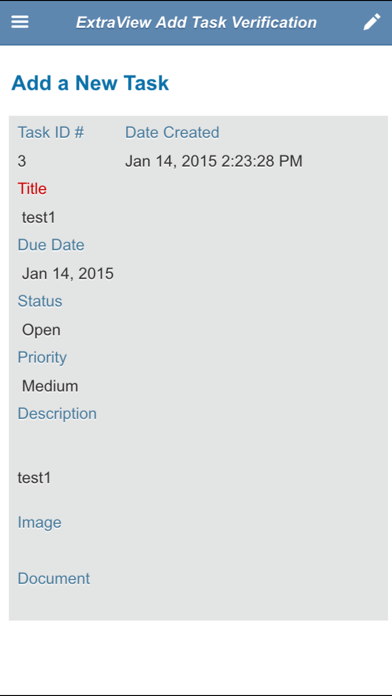The height and width of the screenshot is (696, 392).
Task: Select the Jan 14, 2015 2:23:28 PM timestamp
Action: point(214,161)
